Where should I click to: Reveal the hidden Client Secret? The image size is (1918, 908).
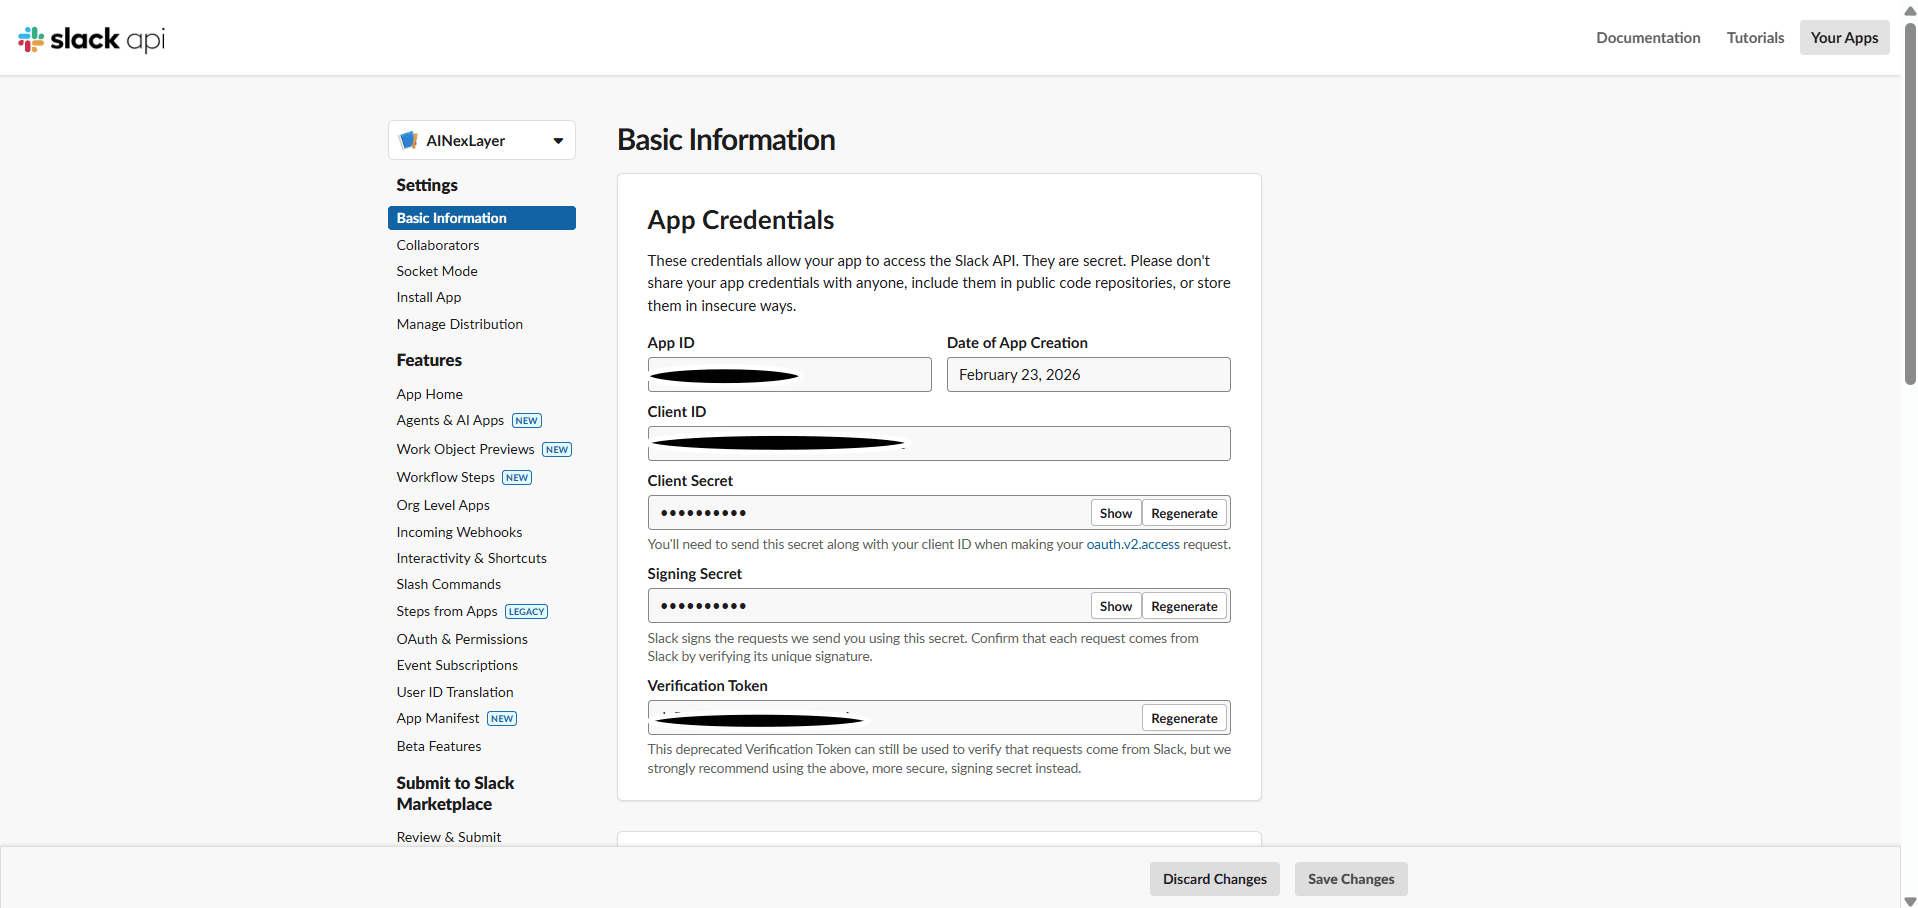click(1114, 512)
